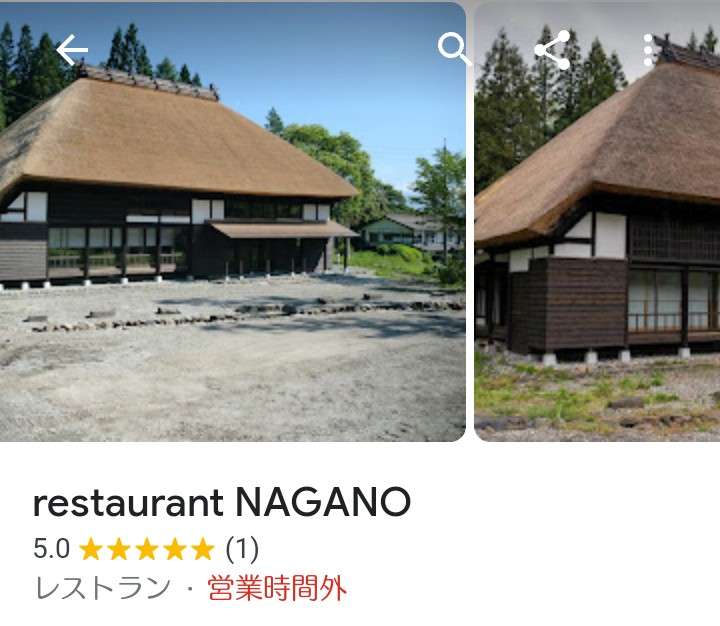Image resolution: width=720 pixels, height=626 pixels.
Task: Click the entrance canopy in the first photo
Action: click(x=283, y=229)
